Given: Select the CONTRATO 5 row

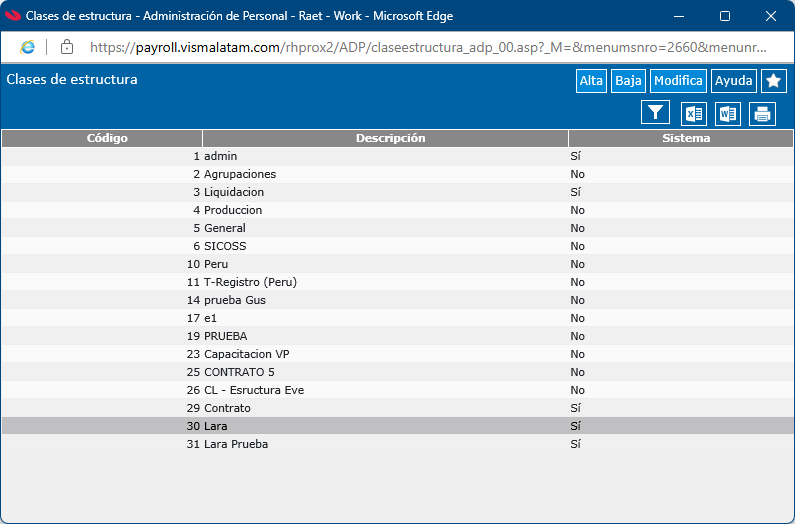Looking at the screenshot, I should (398, 372).
